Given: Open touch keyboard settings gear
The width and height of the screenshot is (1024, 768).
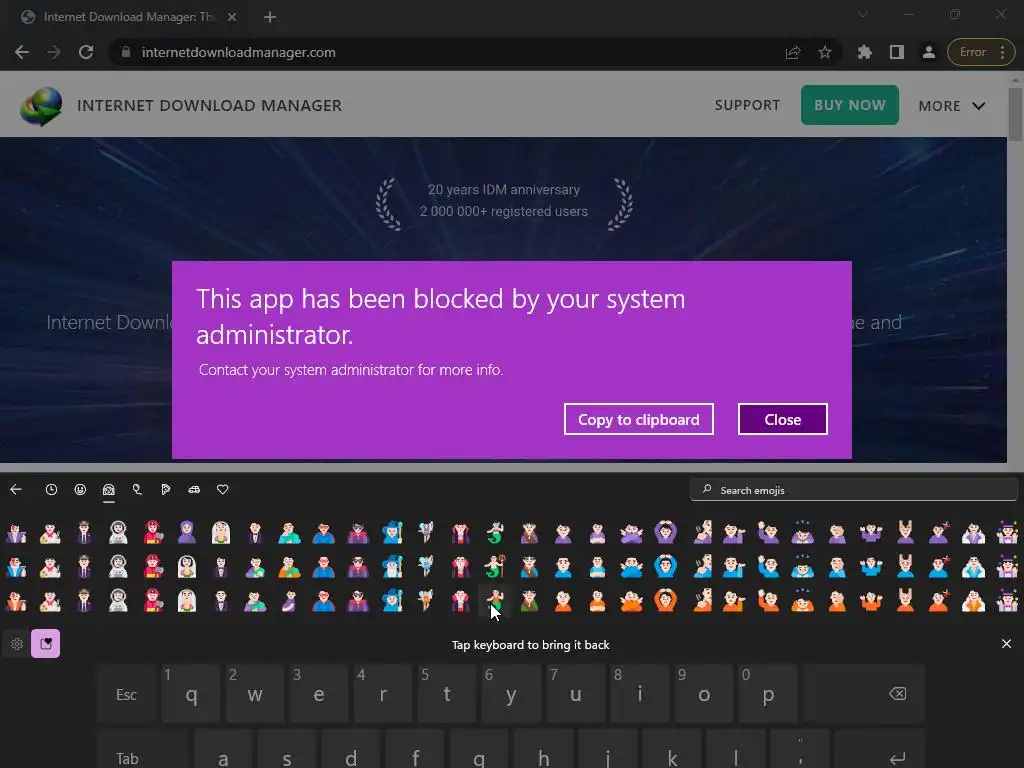Looking at the screenshot, I should pos(17,644).
